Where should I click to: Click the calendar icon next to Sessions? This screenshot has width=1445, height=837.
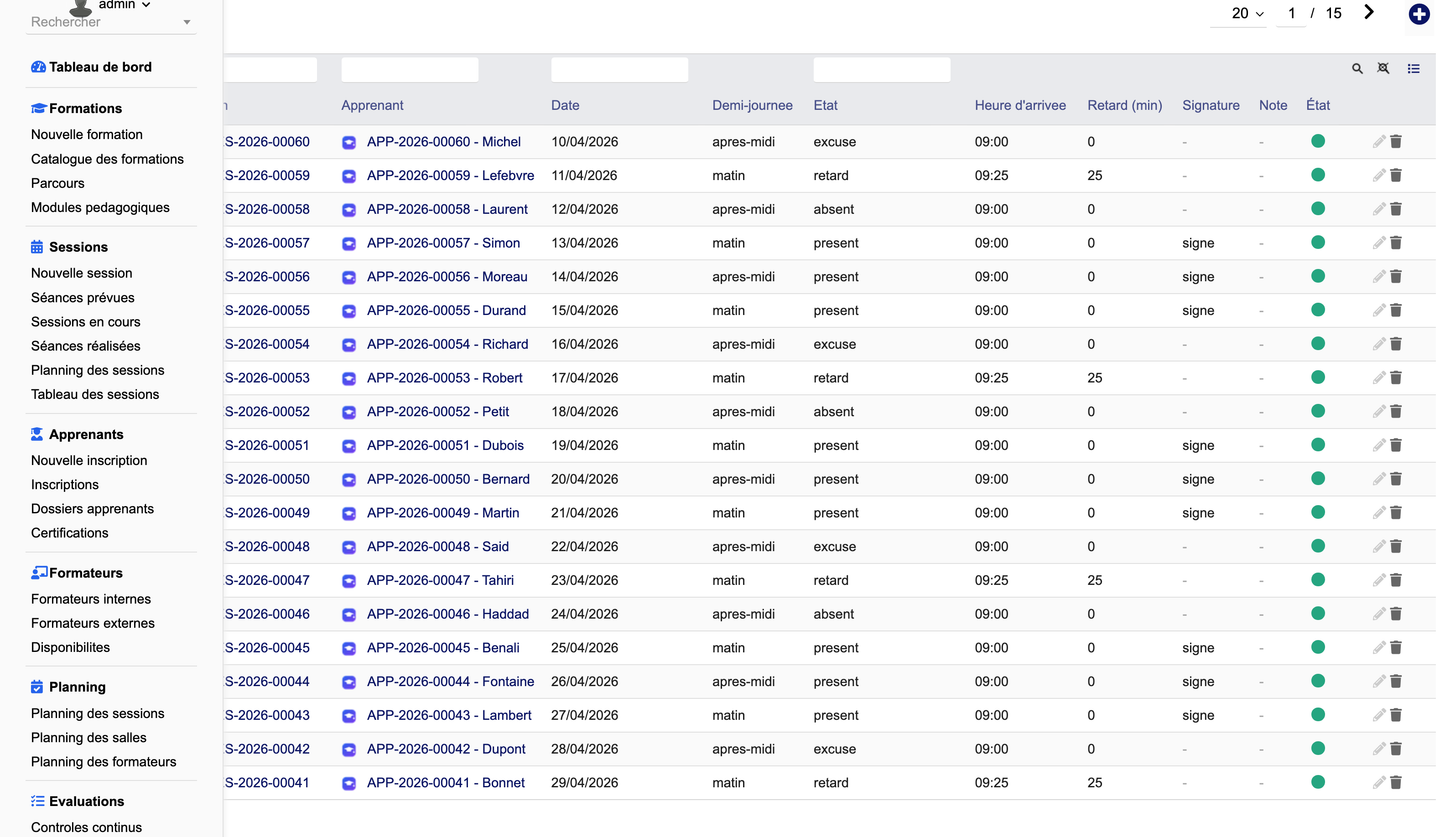coord(37,247)
